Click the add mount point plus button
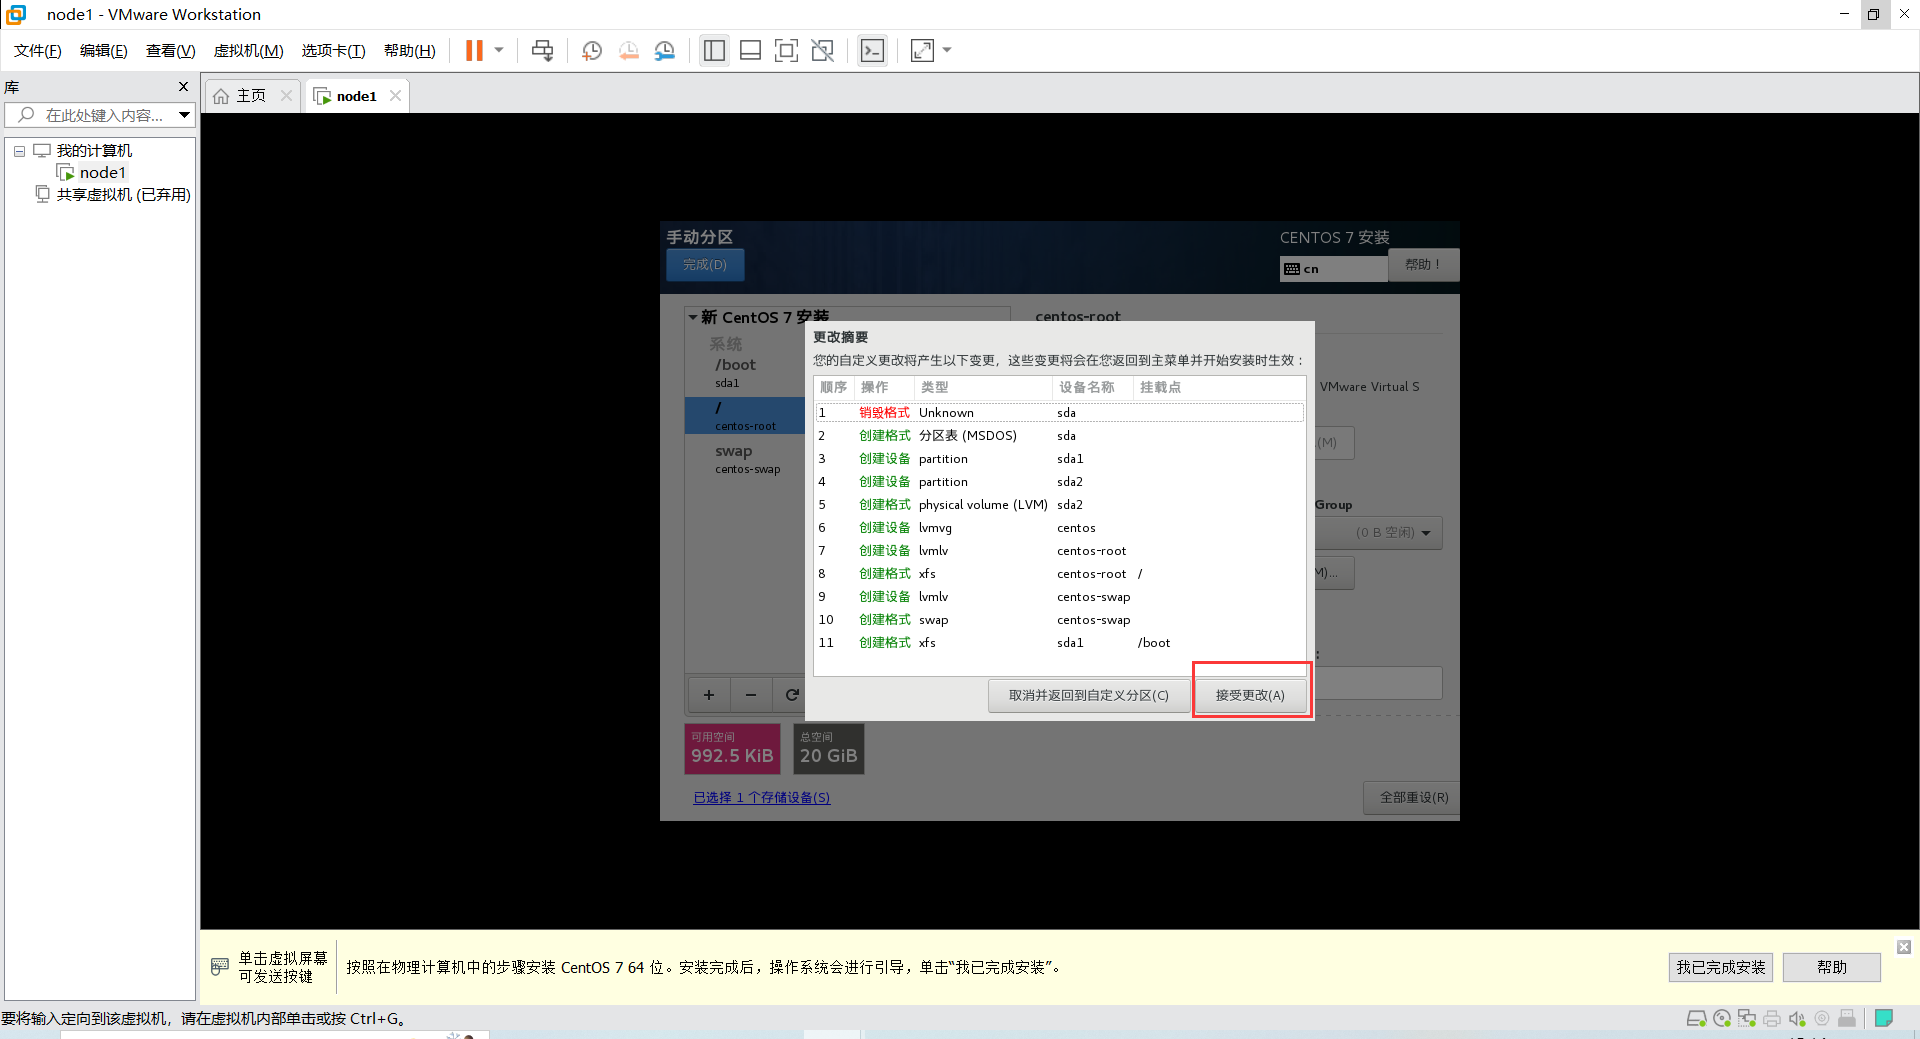Image resolution: width=1920 pixels, height=1039 pixels. coord(709,695)
